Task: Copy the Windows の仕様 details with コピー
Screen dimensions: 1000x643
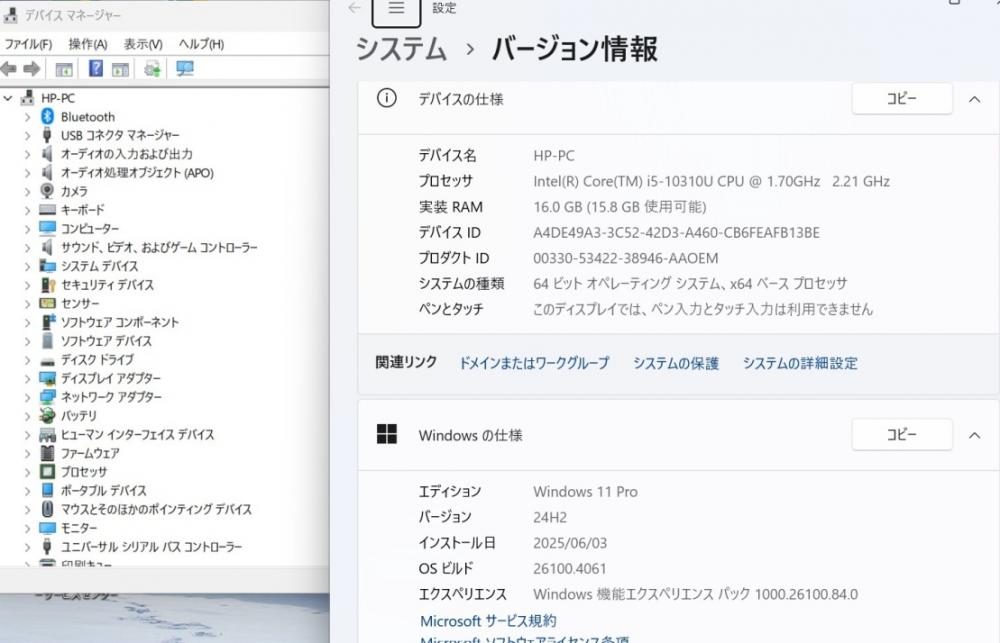Action: [x=902, y=434]
